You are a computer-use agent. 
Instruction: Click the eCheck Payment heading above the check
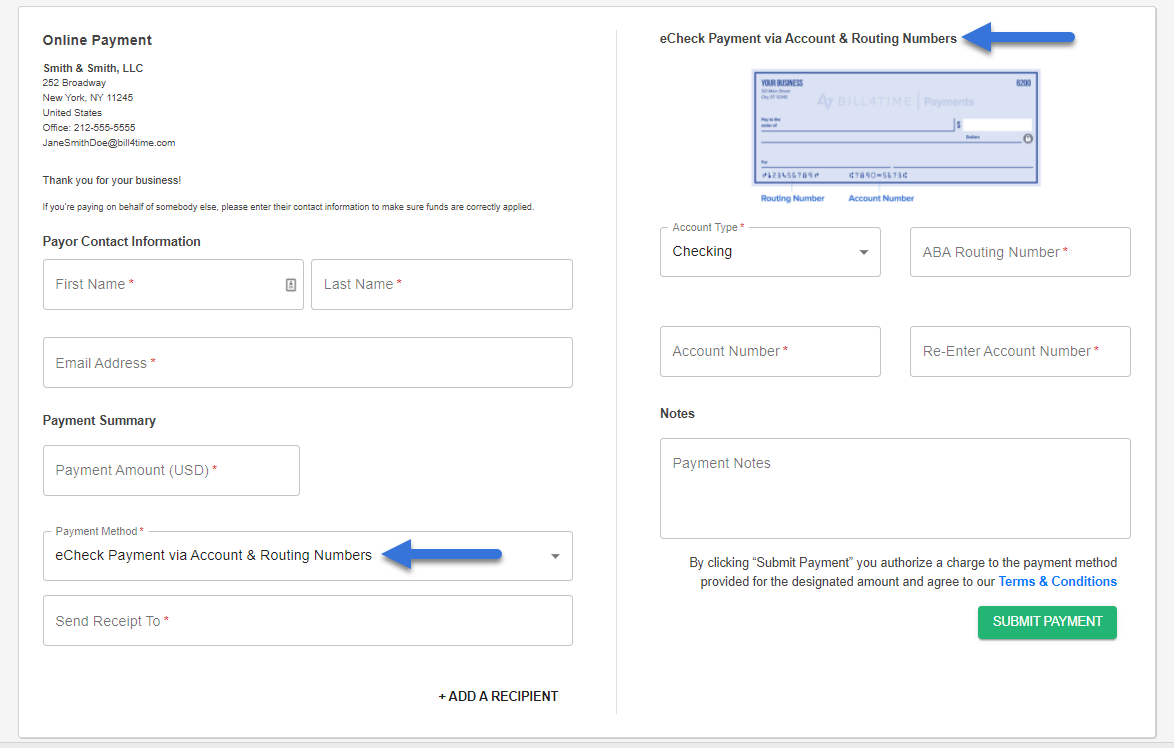808,39
